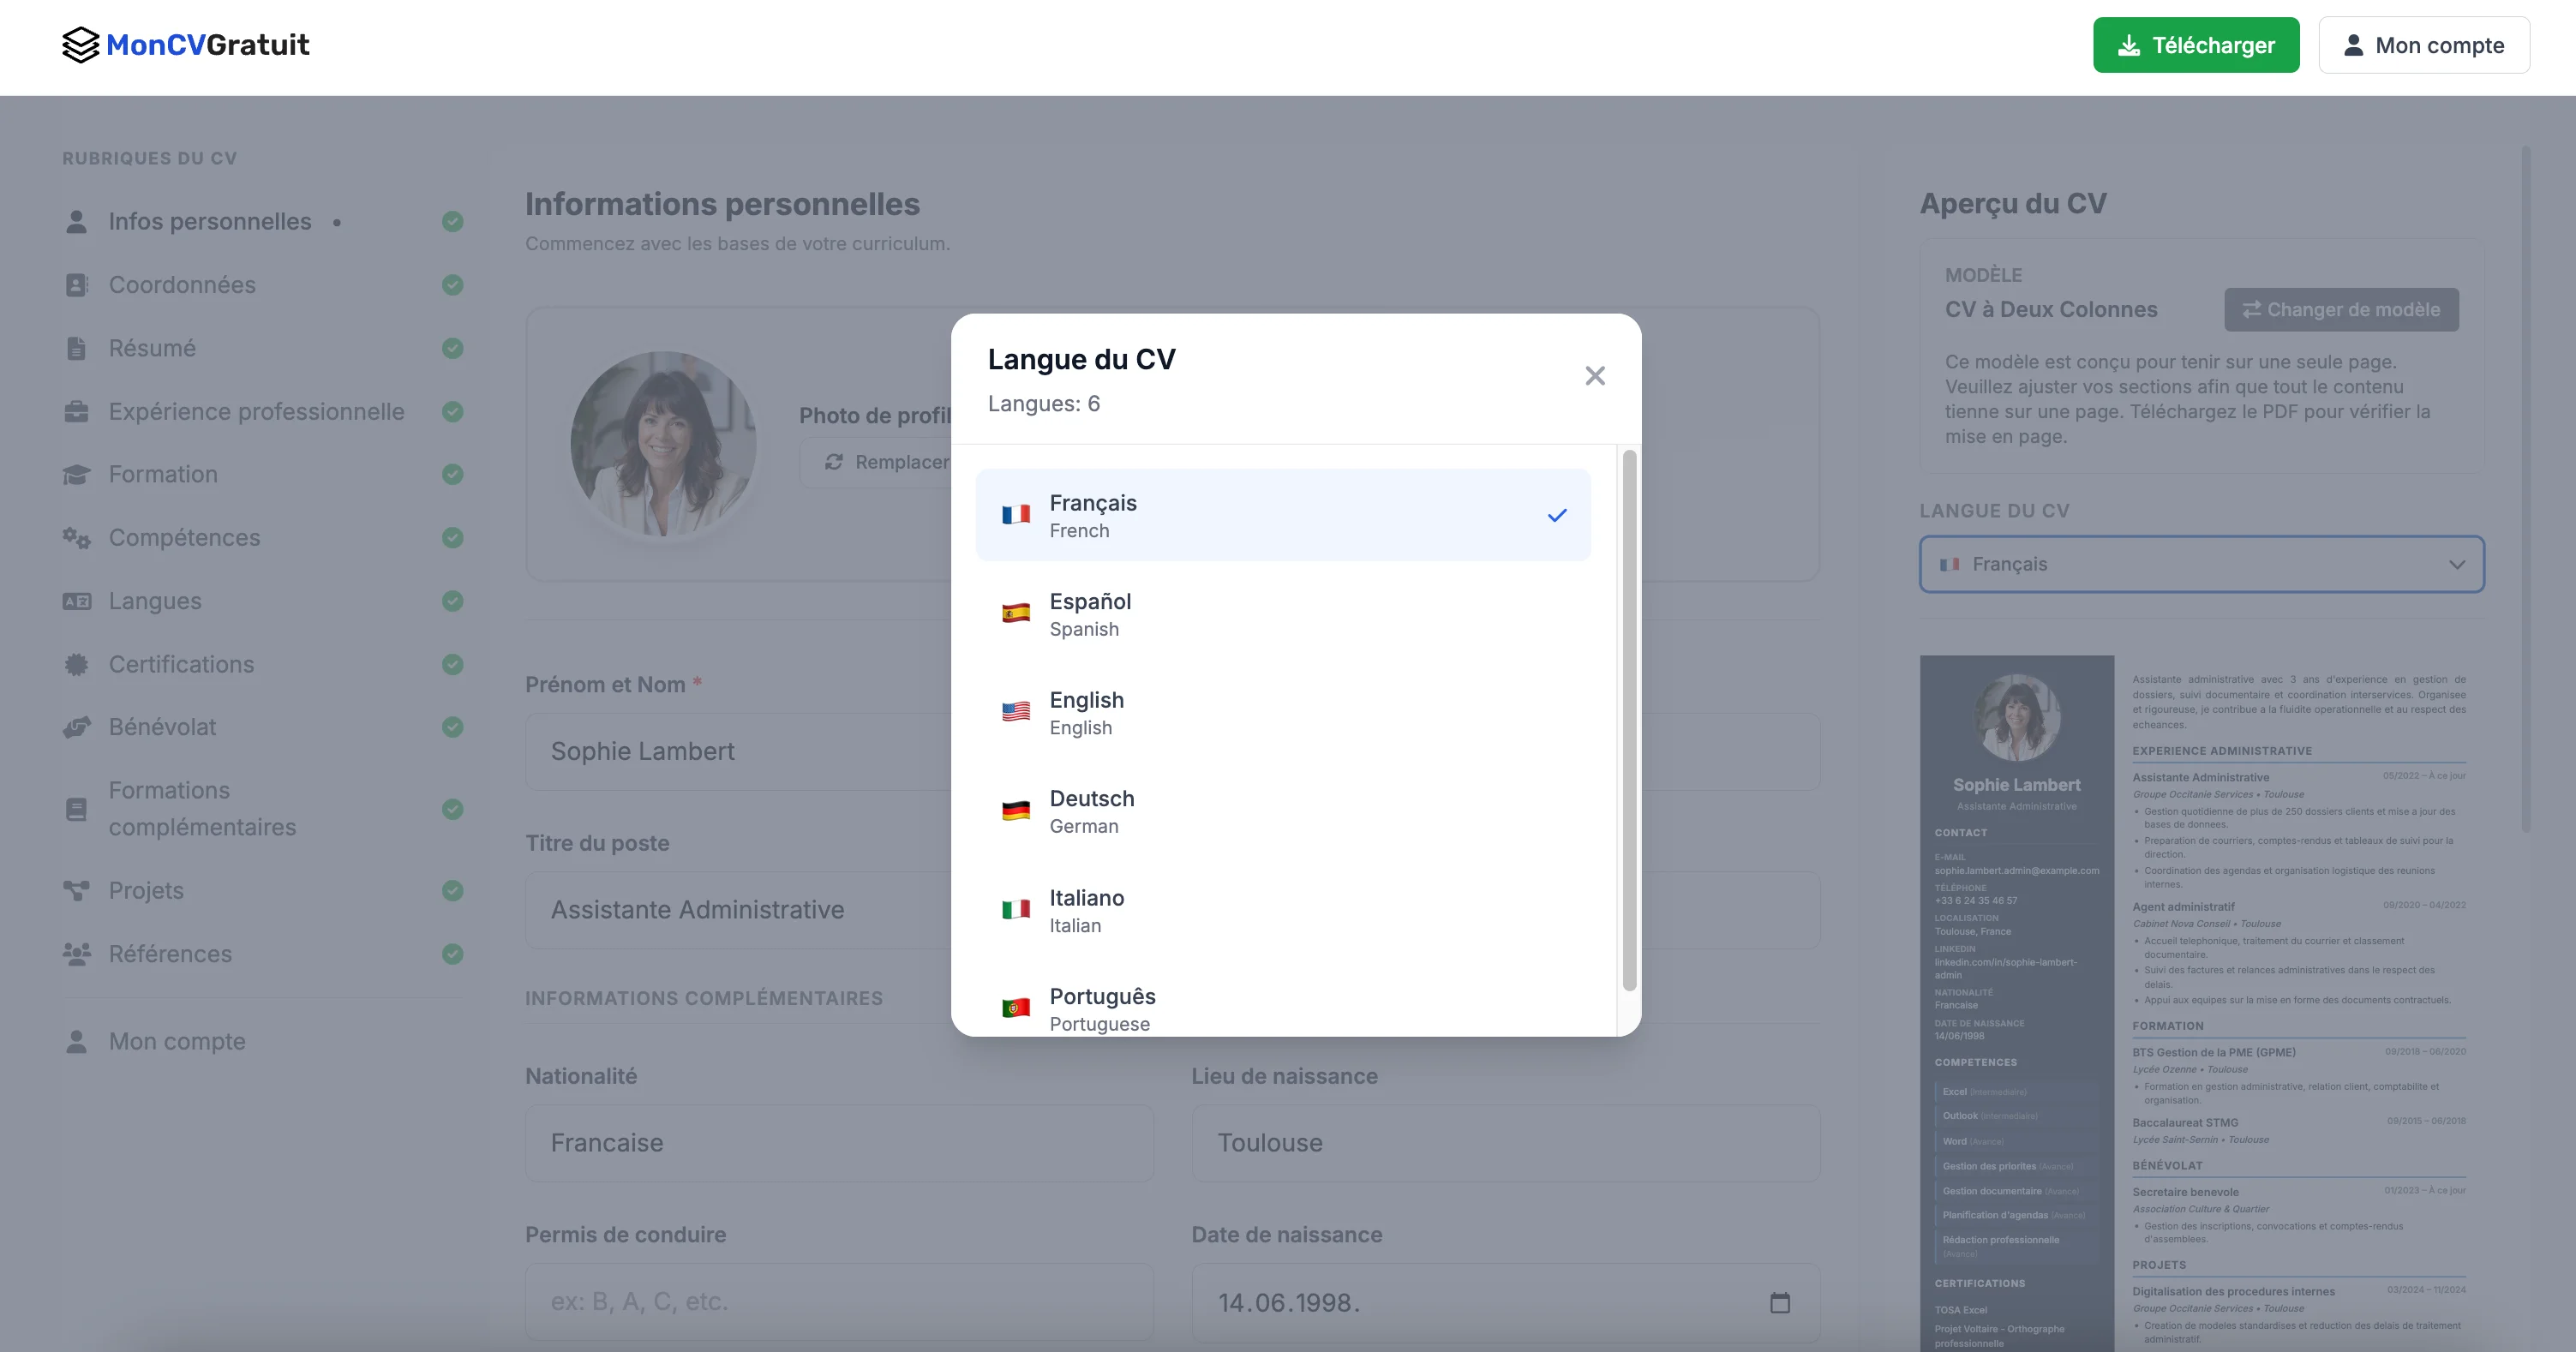2576x1352 pixels.
Task: Click the MonCVGratuit logo
Action: click(x=185, y=44)
